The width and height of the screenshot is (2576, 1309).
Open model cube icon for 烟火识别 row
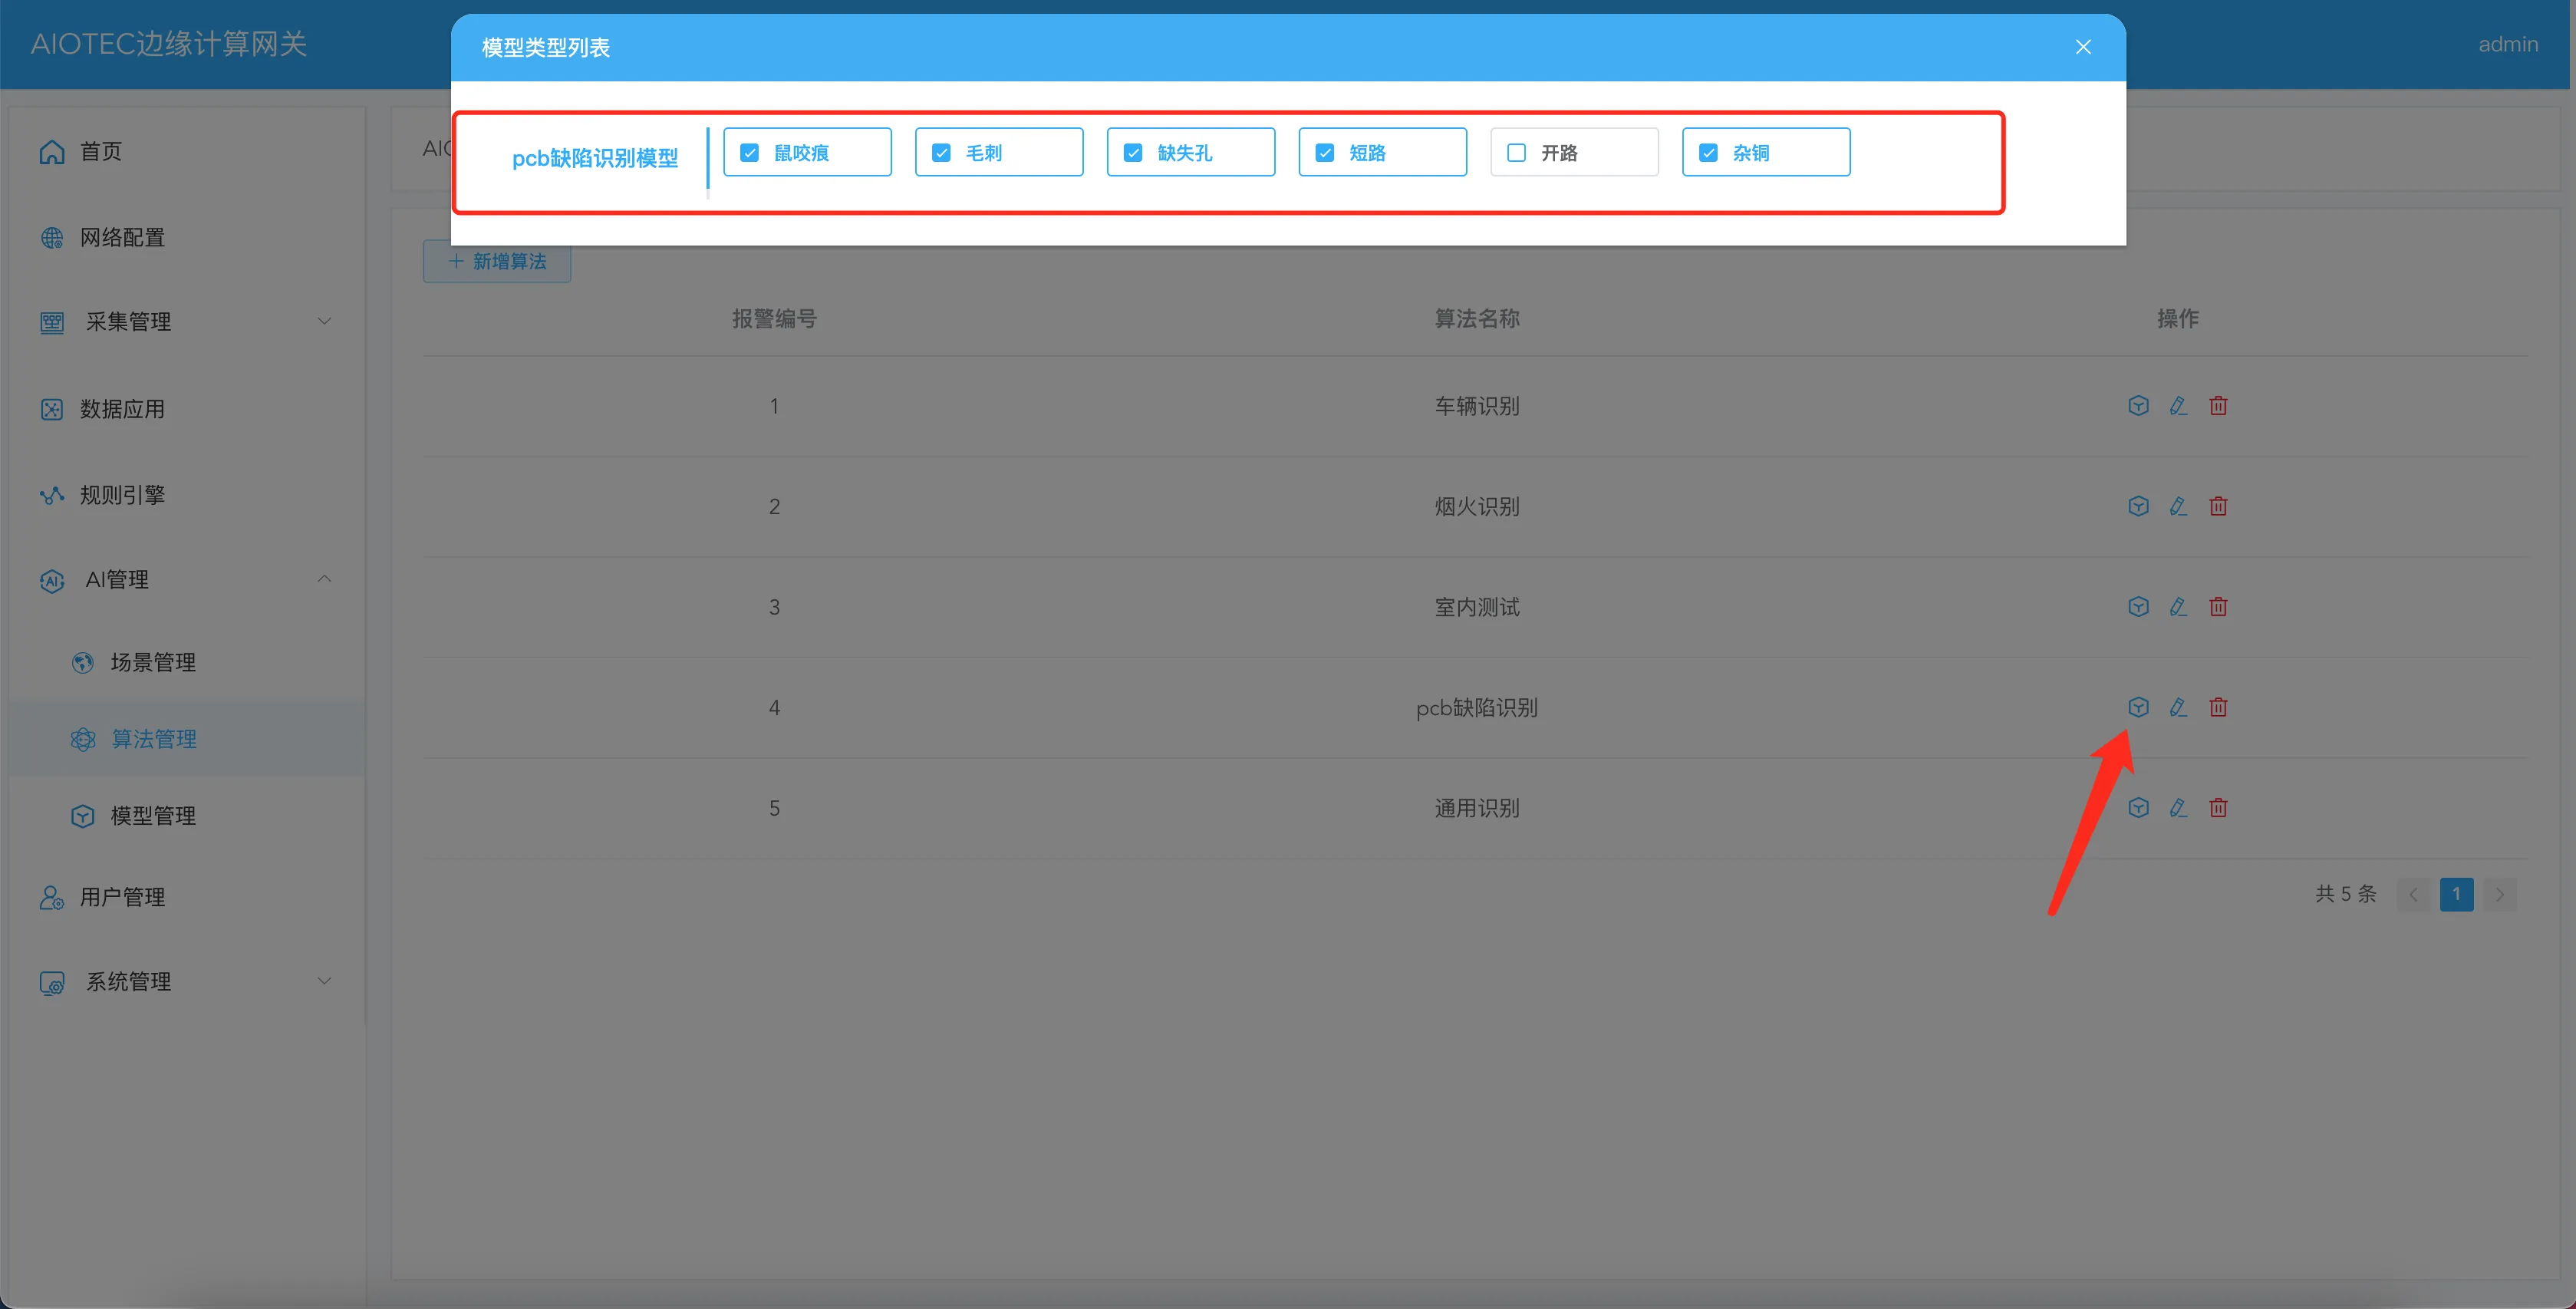pyautogui.click(x=2138, y=506)
